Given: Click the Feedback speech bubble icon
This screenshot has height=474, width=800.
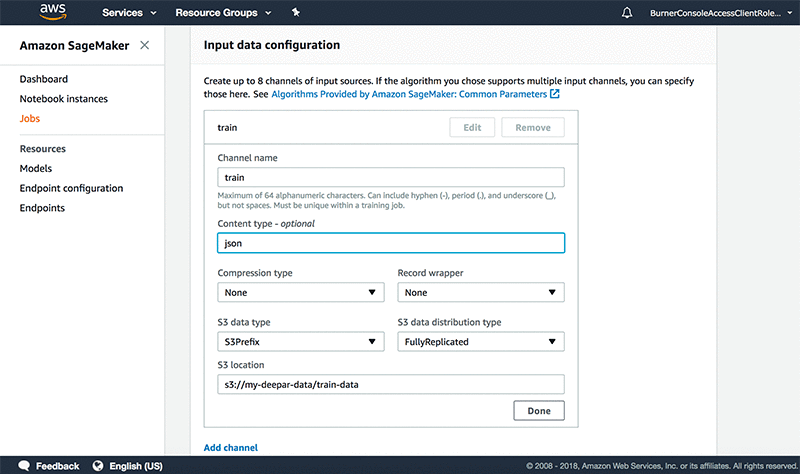Looking at the screenshot, I should pyautogui.click(x=24, y=465).
